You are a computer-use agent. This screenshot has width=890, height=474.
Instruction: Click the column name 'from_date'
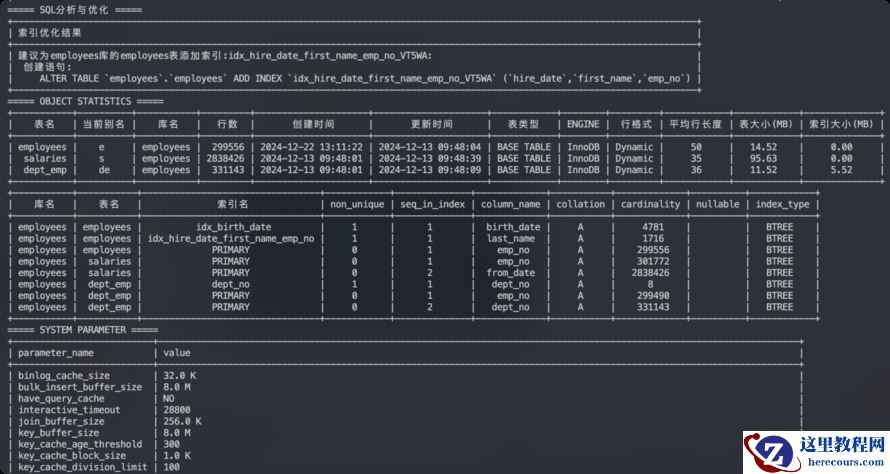point(510,272)
